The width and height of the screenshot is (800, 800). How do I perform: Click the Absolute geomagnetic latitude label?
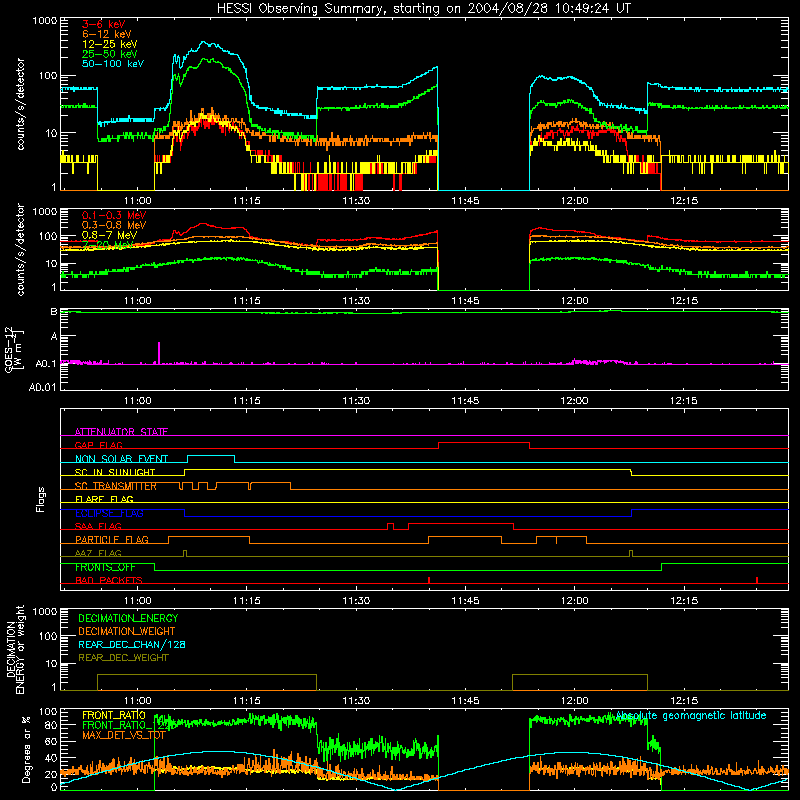[690, 715]
